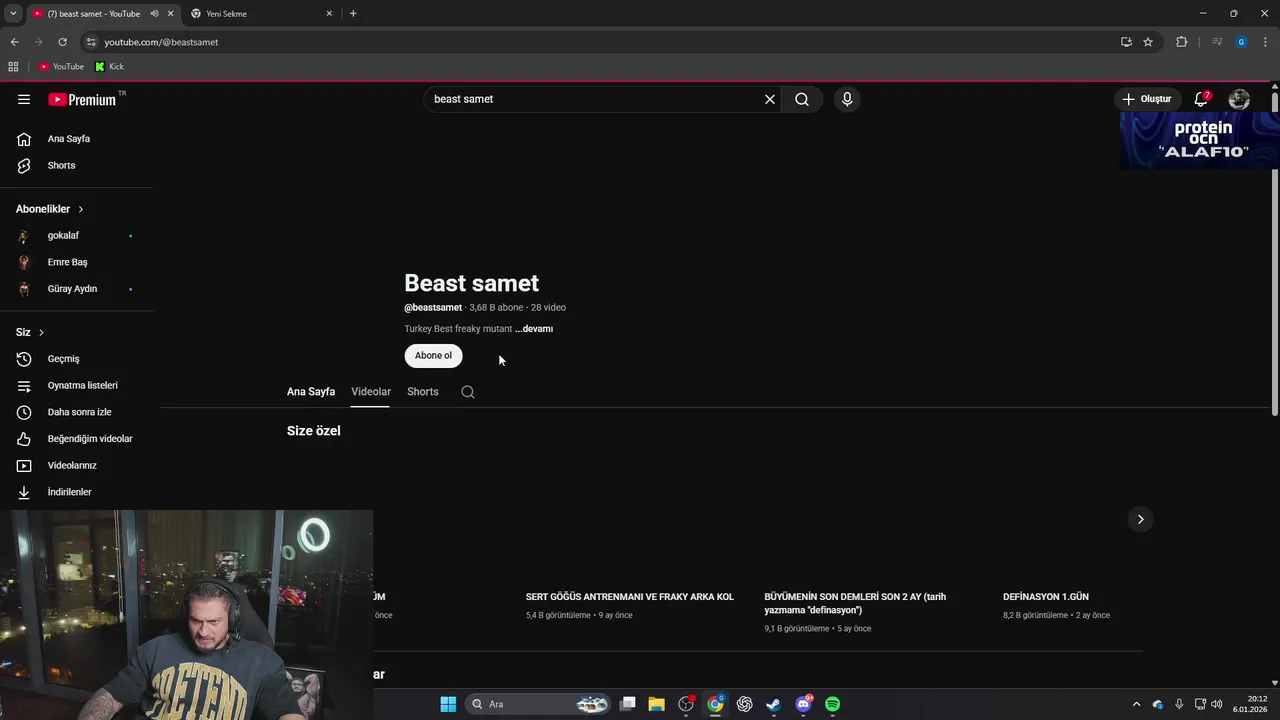Open a new browser tab with plus
The width and height of the screenshot is (1280, 720).
tap(353, 14)
